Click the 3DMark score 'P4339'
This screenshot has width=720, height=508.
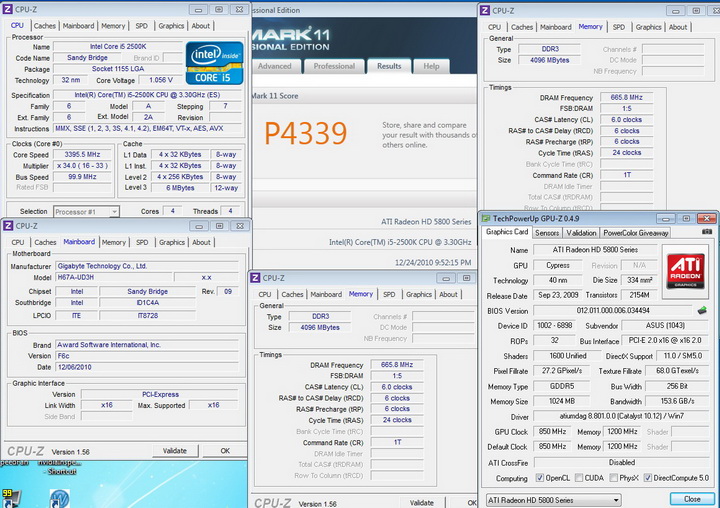pos(306,134)
